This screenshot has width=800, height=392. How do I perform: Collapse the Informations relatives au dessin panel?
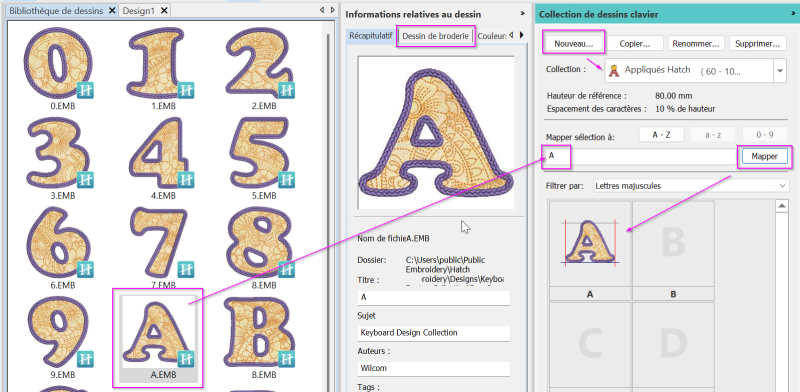click(522, 14)
